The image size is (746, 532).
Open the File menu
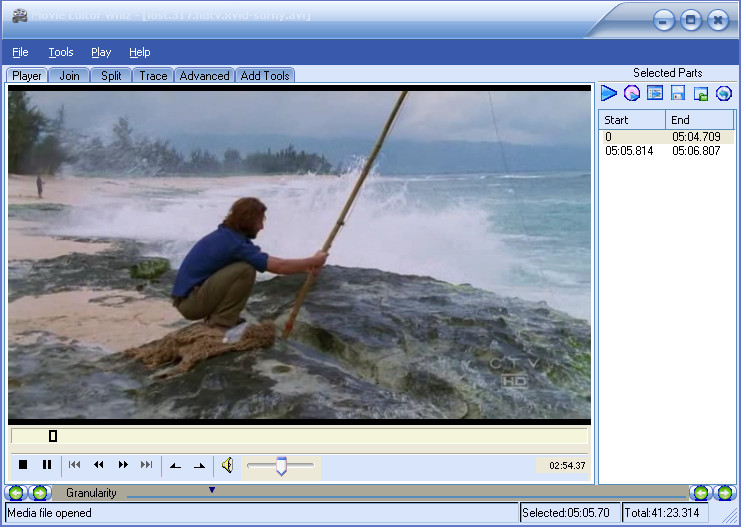pos(20,52)
